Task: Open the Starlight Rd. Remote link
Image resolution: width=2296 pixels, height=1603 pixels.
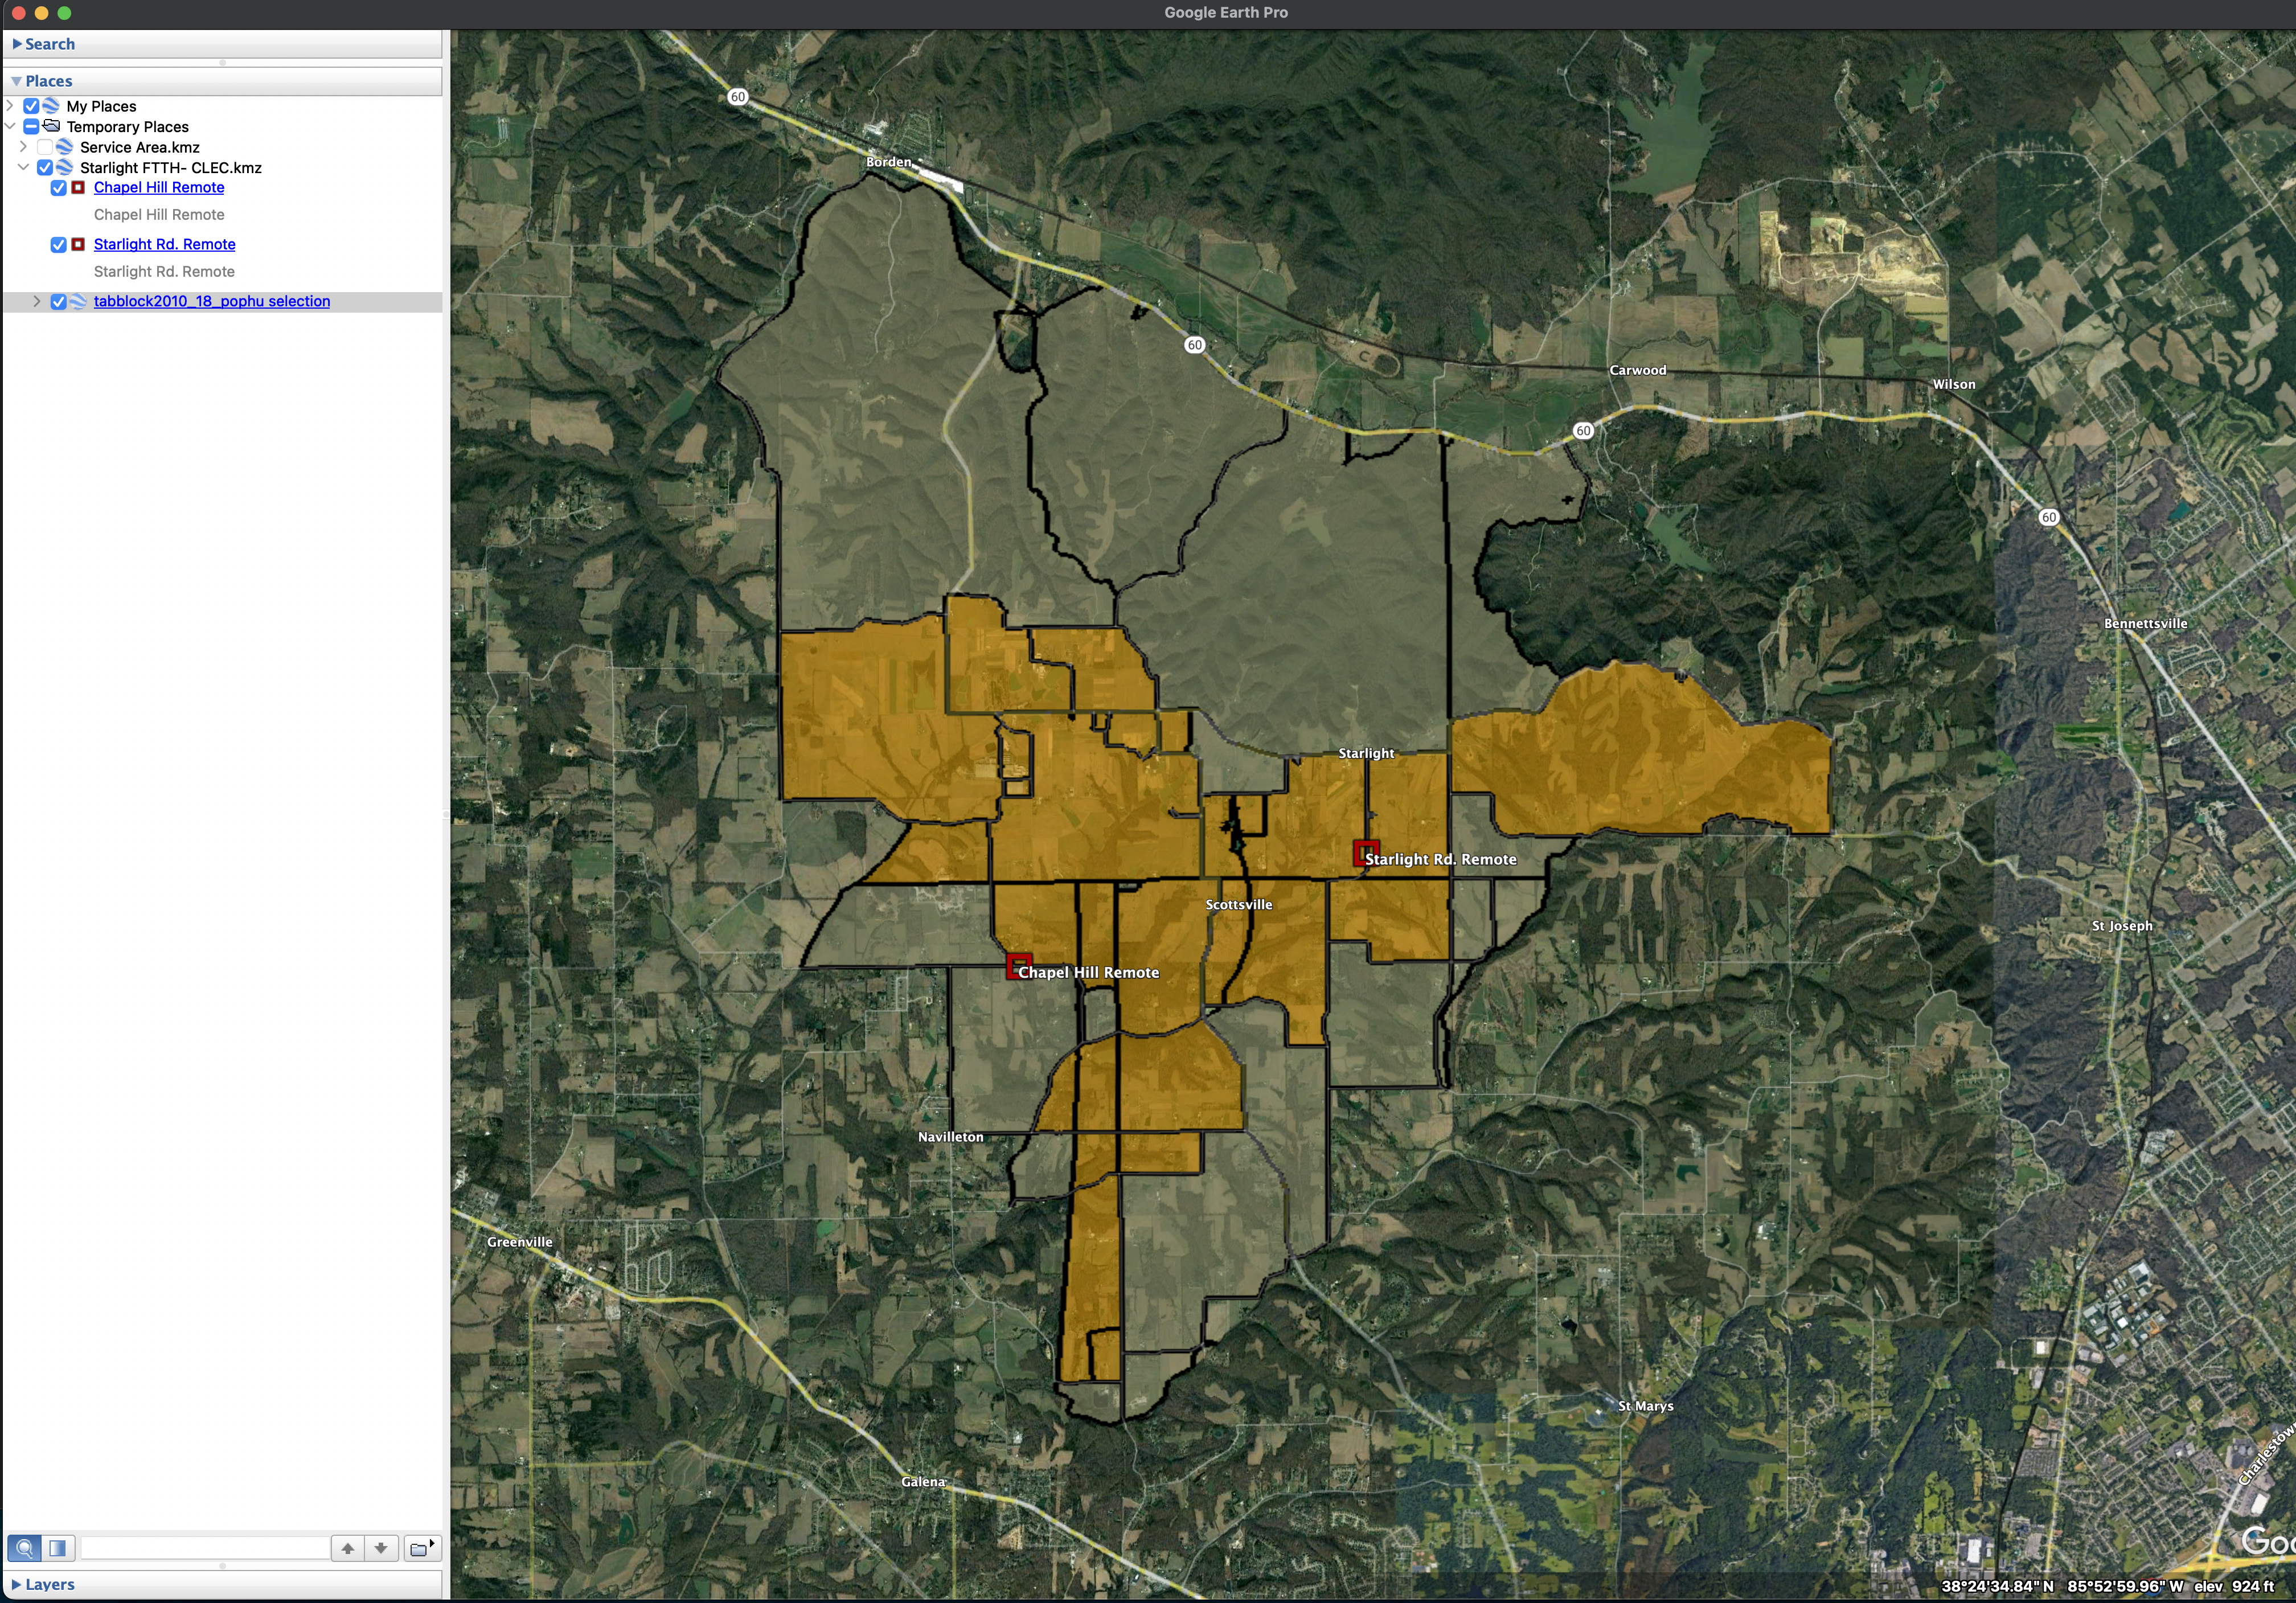Action: (x=165, y=244)
